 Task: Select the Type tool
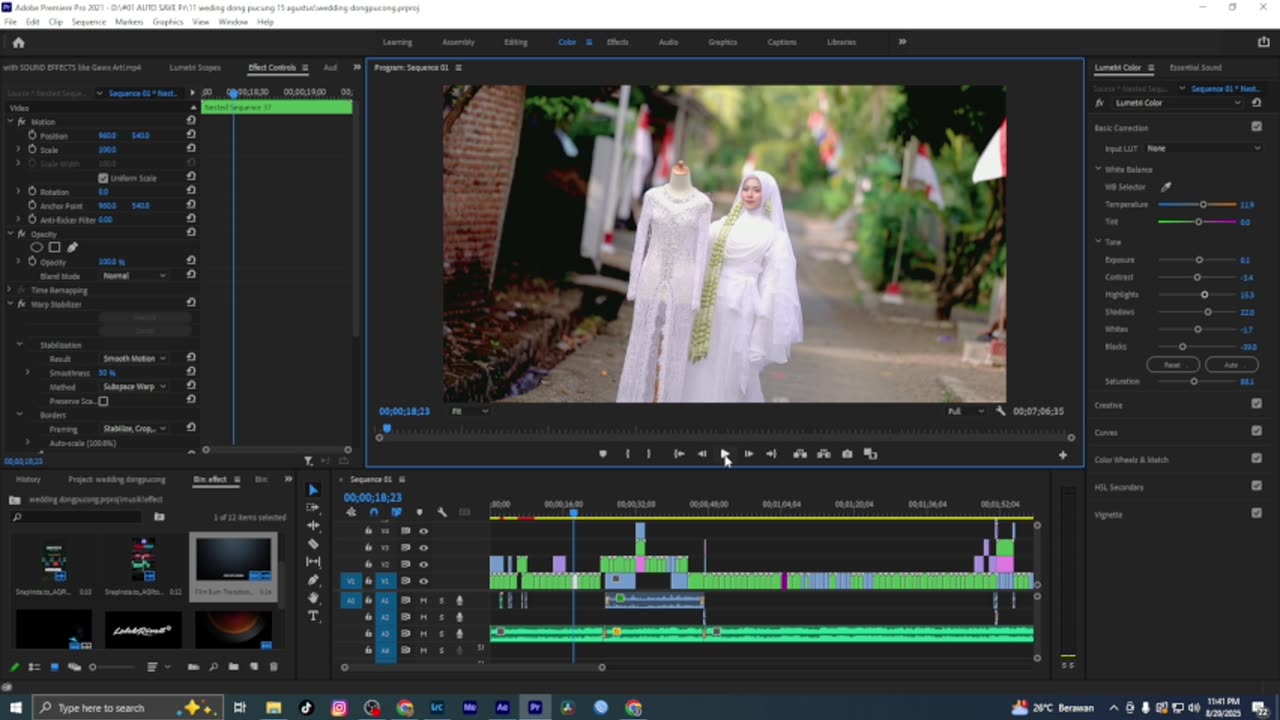tap(313, 616)
